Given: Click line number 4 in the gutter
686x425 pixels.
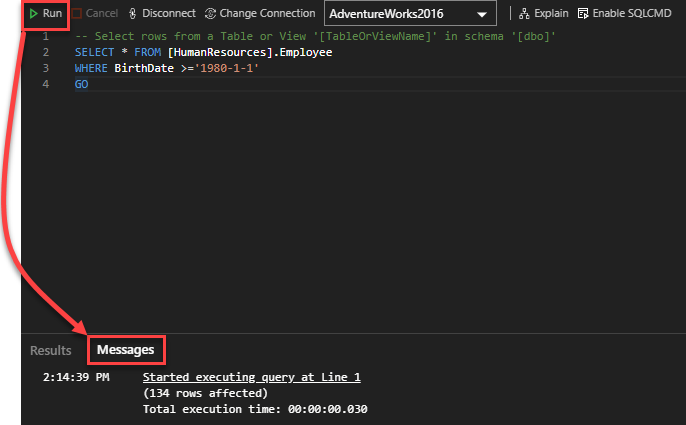Looking at the screenshot, I should click(x=46, y=84).
